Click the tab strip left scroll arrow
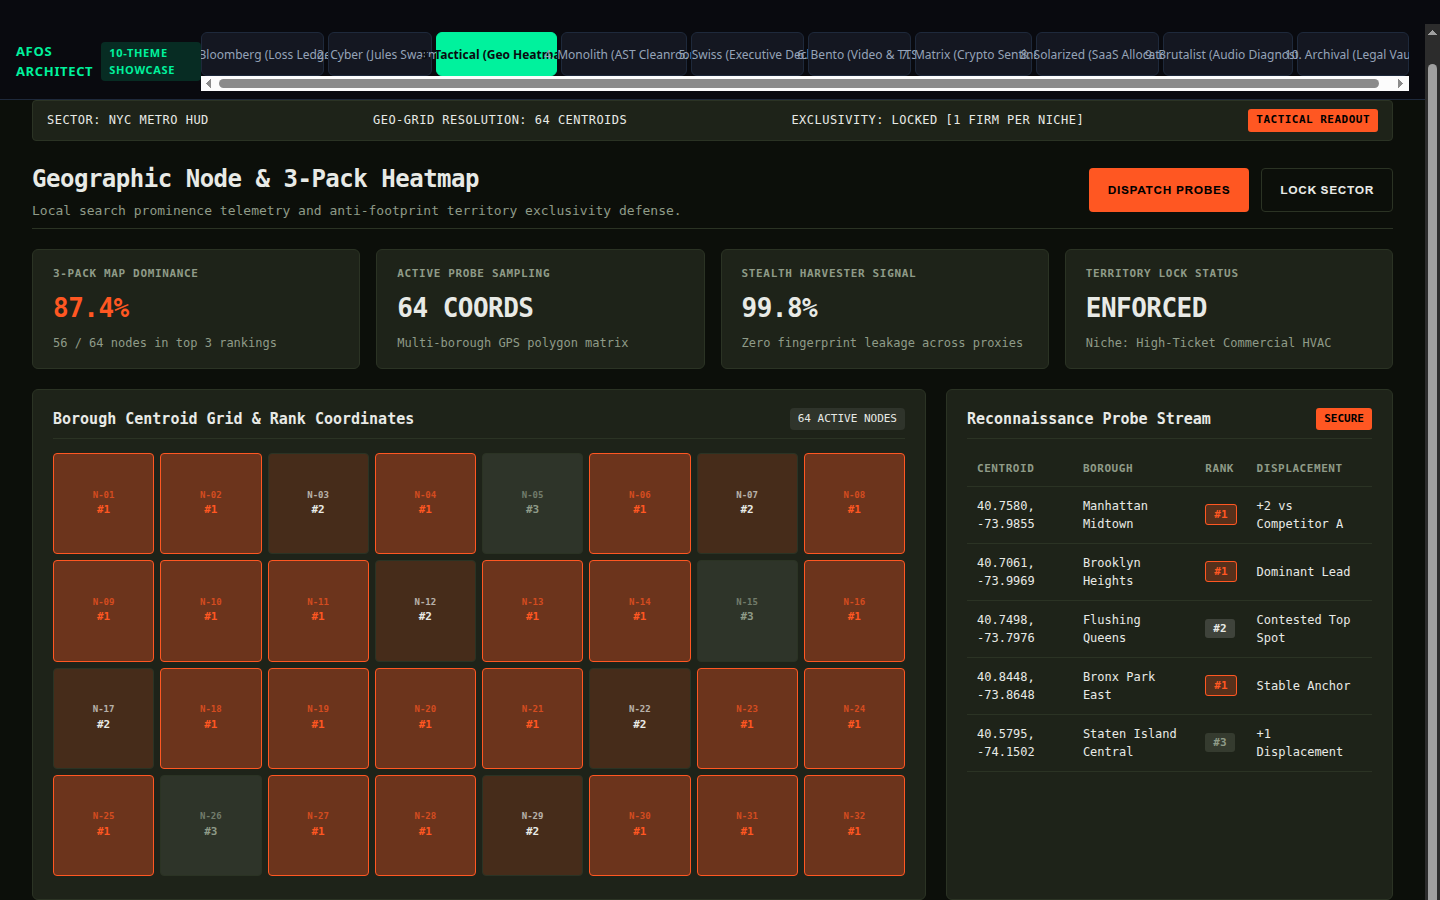 208,84
